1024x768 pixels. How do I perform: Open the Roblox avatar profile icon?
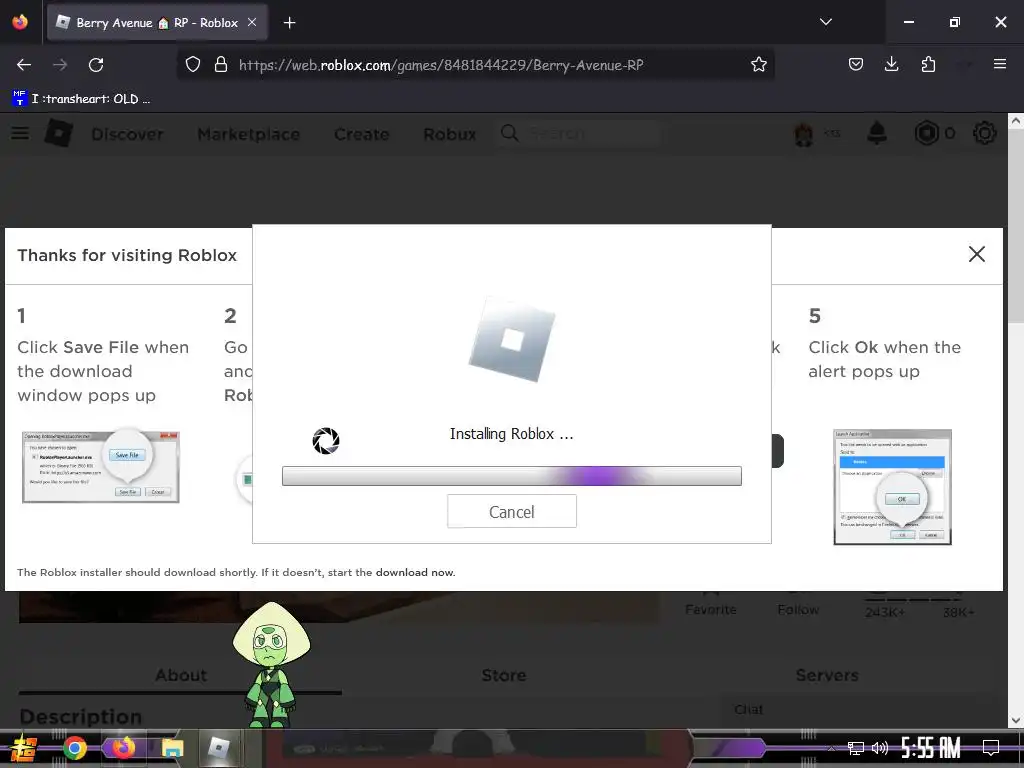tap(803, 134)
